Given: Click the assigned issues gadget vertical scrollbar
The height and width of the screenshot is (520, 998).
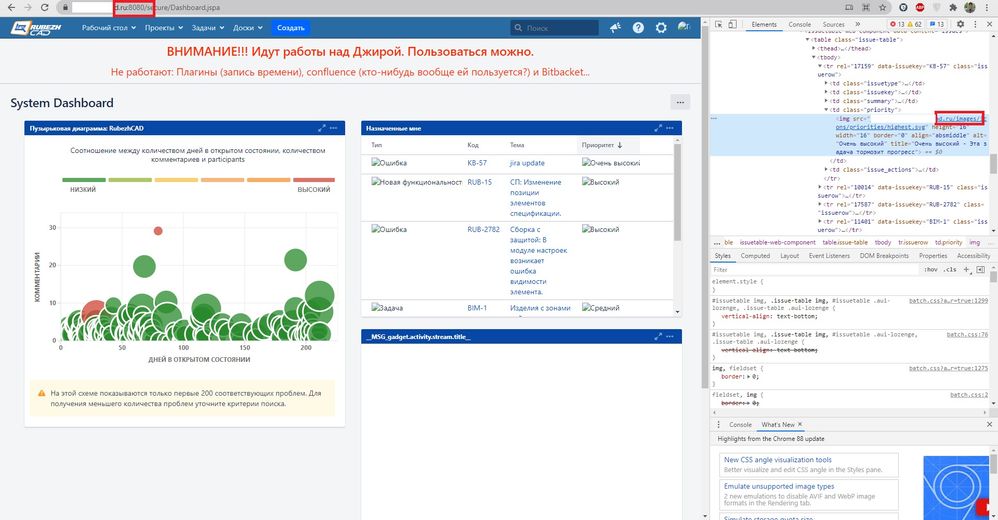Looking at the screenshot, I should 677,193.
